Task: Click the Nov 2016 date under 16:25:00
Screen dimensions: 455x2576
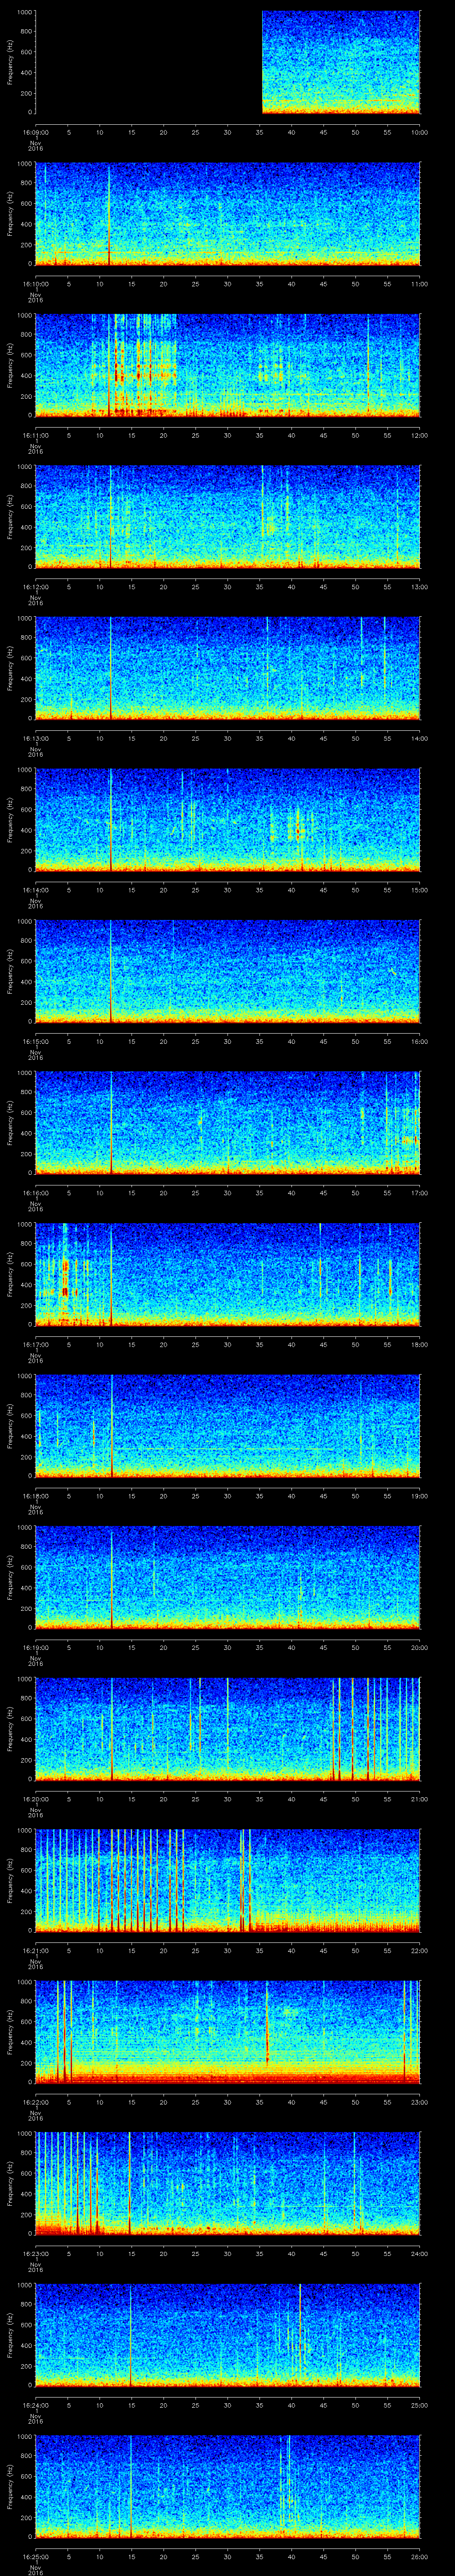Action: coord(35,2572)
